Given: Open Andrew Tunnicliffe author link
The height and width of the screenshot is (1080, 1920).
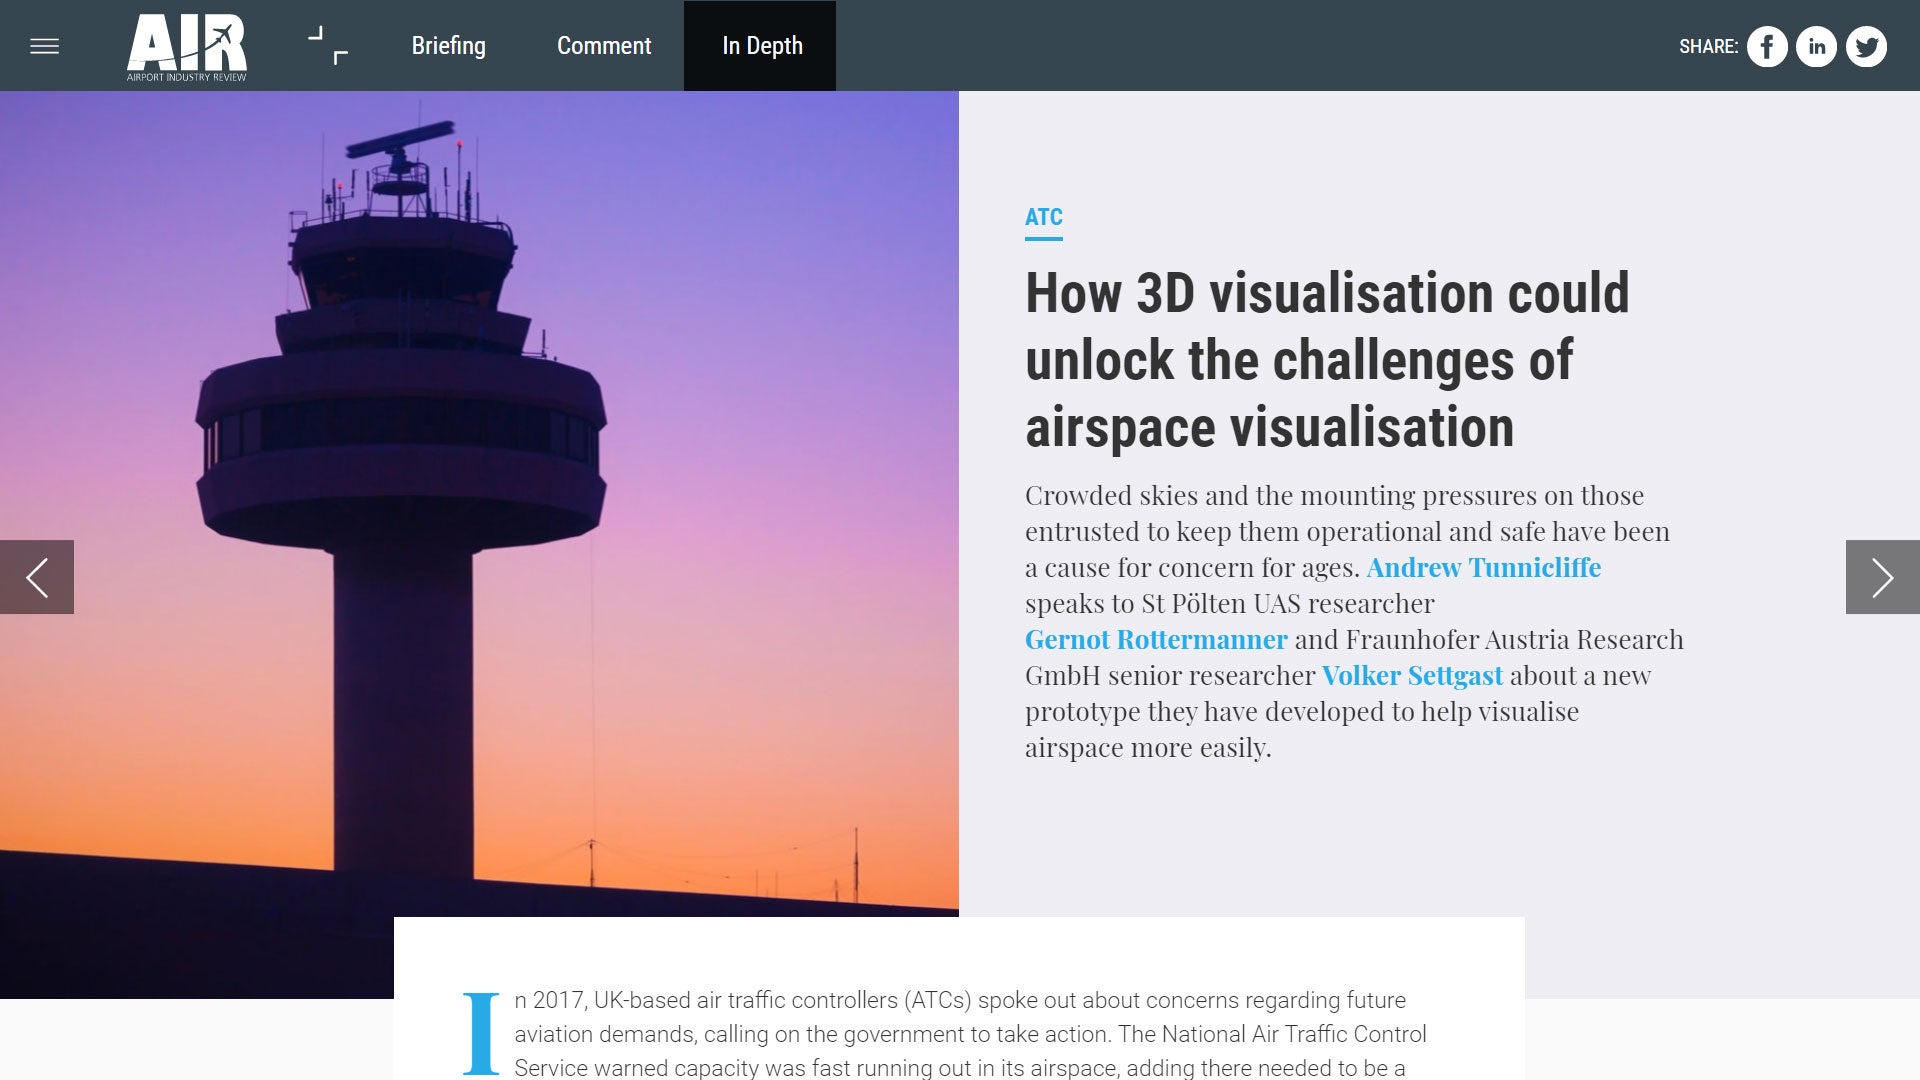Looking at the screenshot, I should pos(1483,568).
